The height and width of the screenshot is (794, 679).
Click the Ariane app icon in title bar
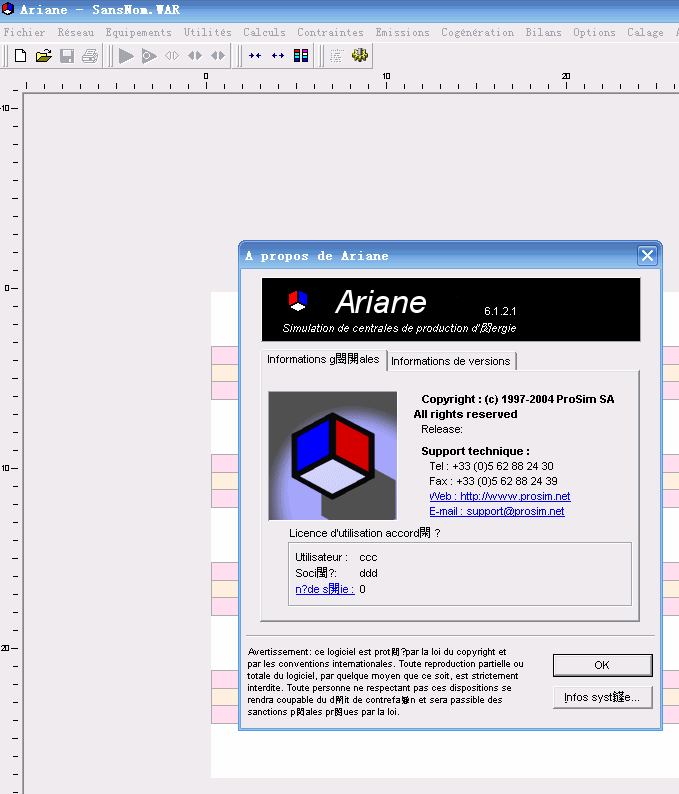8,9
